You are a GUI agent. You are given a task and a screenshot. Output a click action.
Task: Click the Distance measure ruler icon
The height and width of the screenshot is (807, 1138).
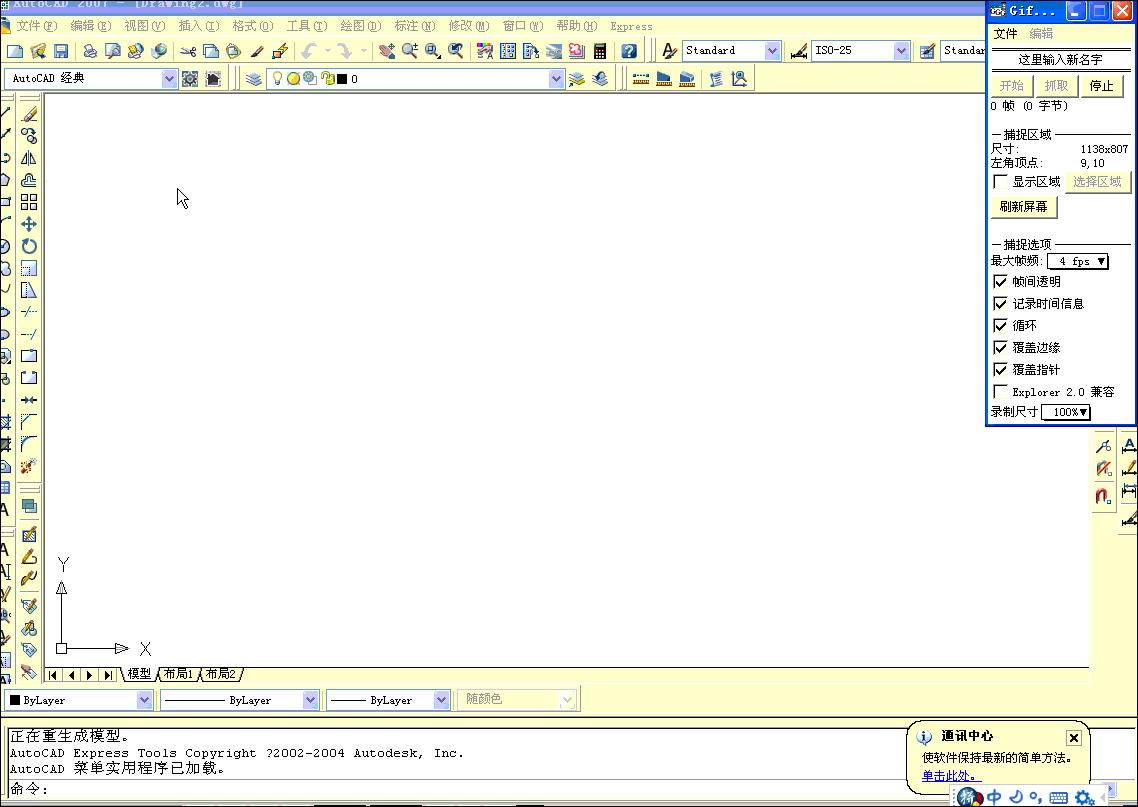641,79
